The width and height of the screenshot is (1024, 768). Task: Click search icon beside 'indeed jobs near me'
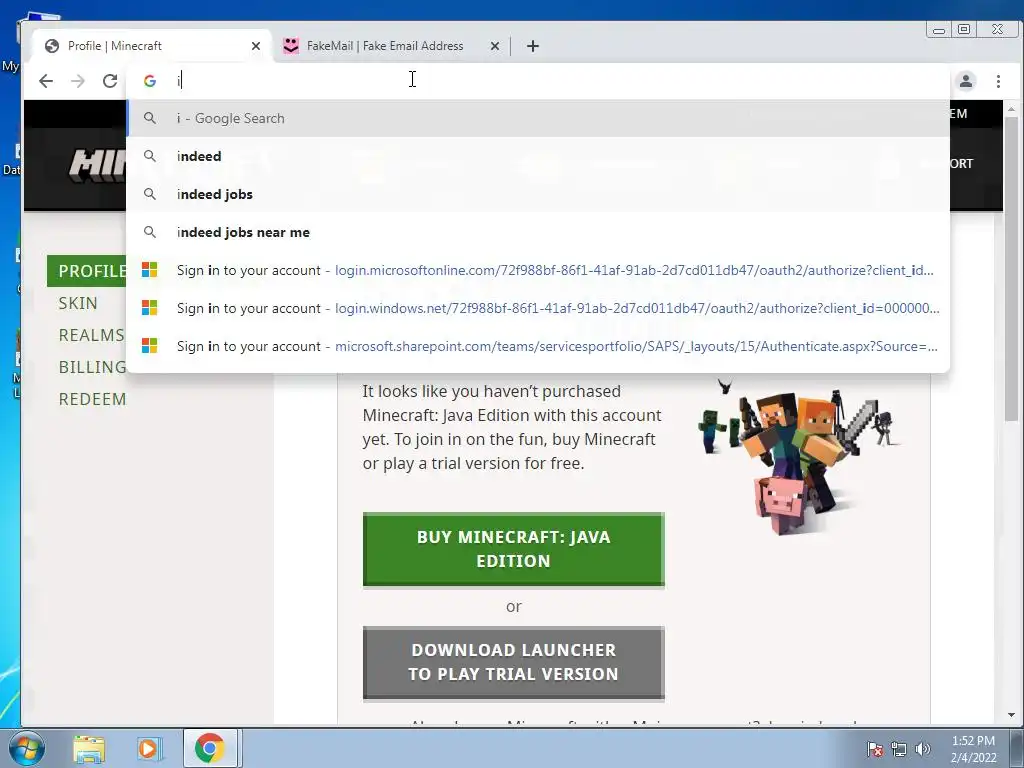[x=150, y=232]
